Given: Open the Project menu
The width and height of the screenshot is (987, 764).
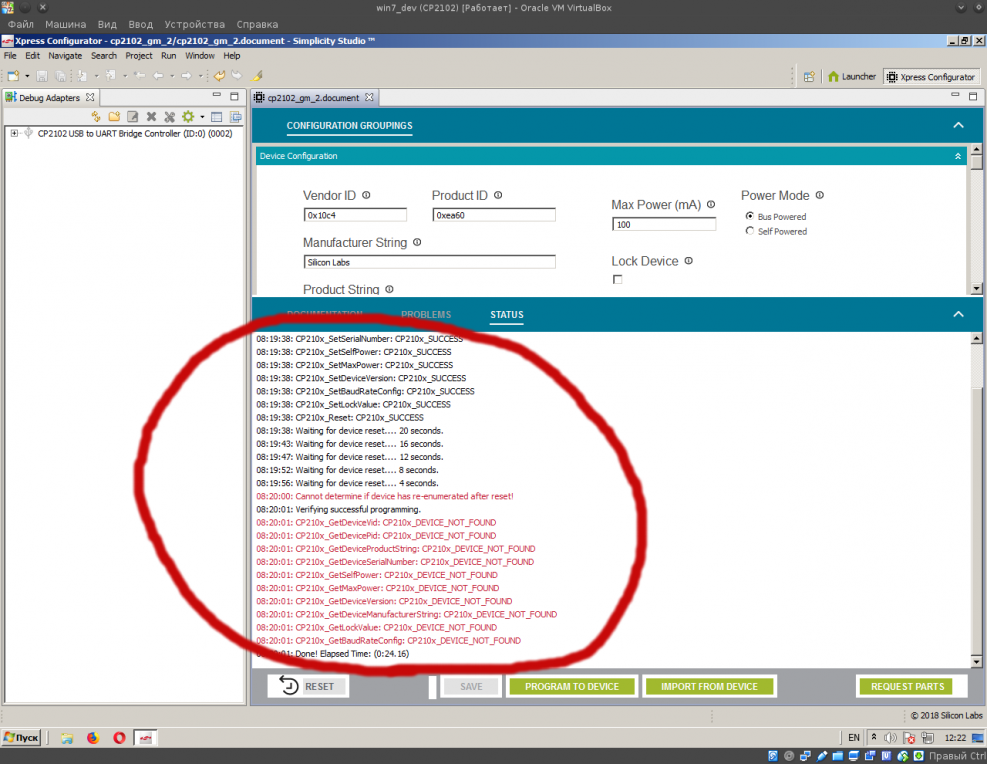Looking at the screenshot, I should point(139,56).
